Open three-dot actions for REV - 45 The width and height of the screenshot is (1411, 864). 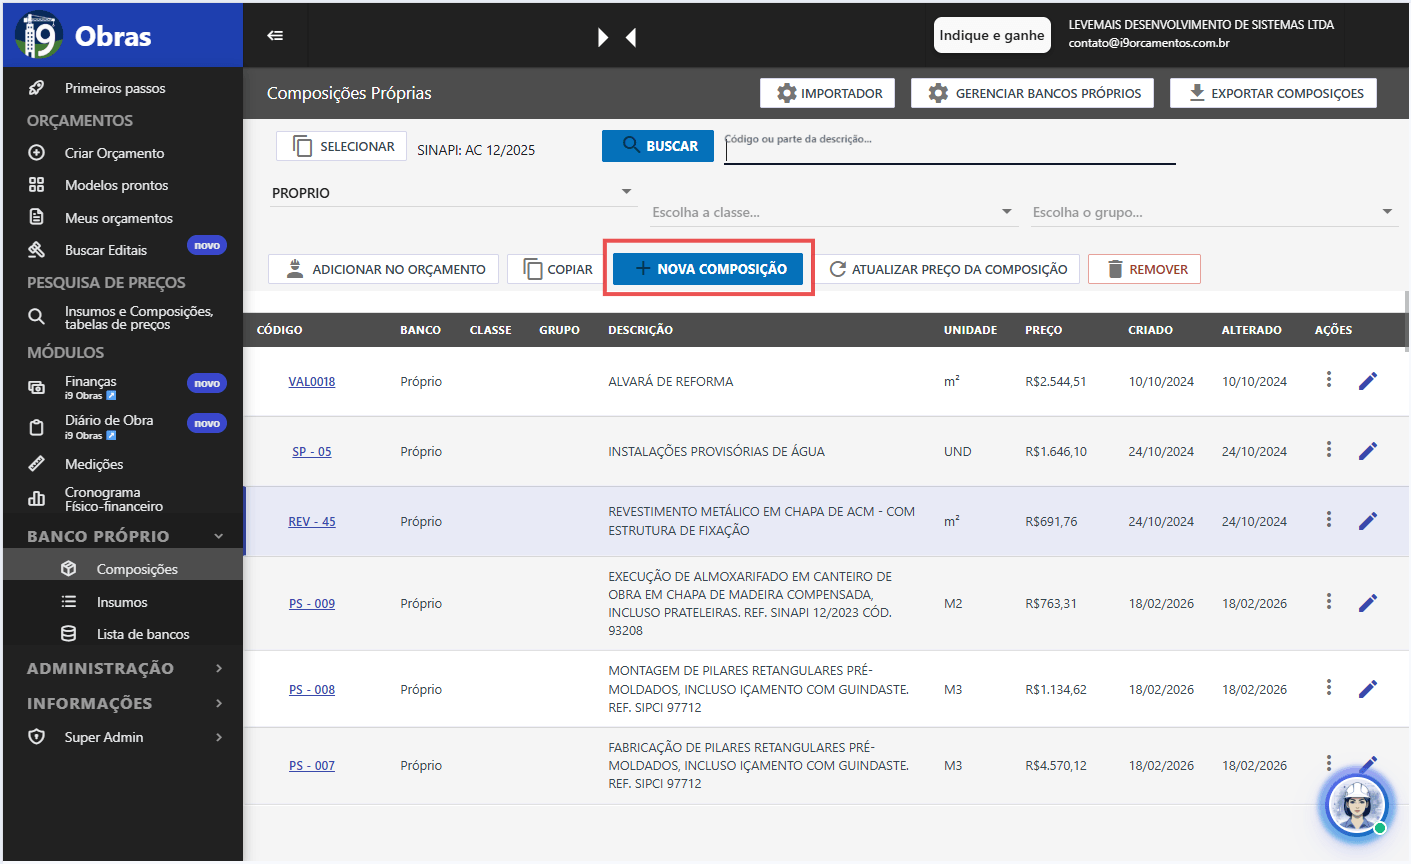click(1329, 519)
